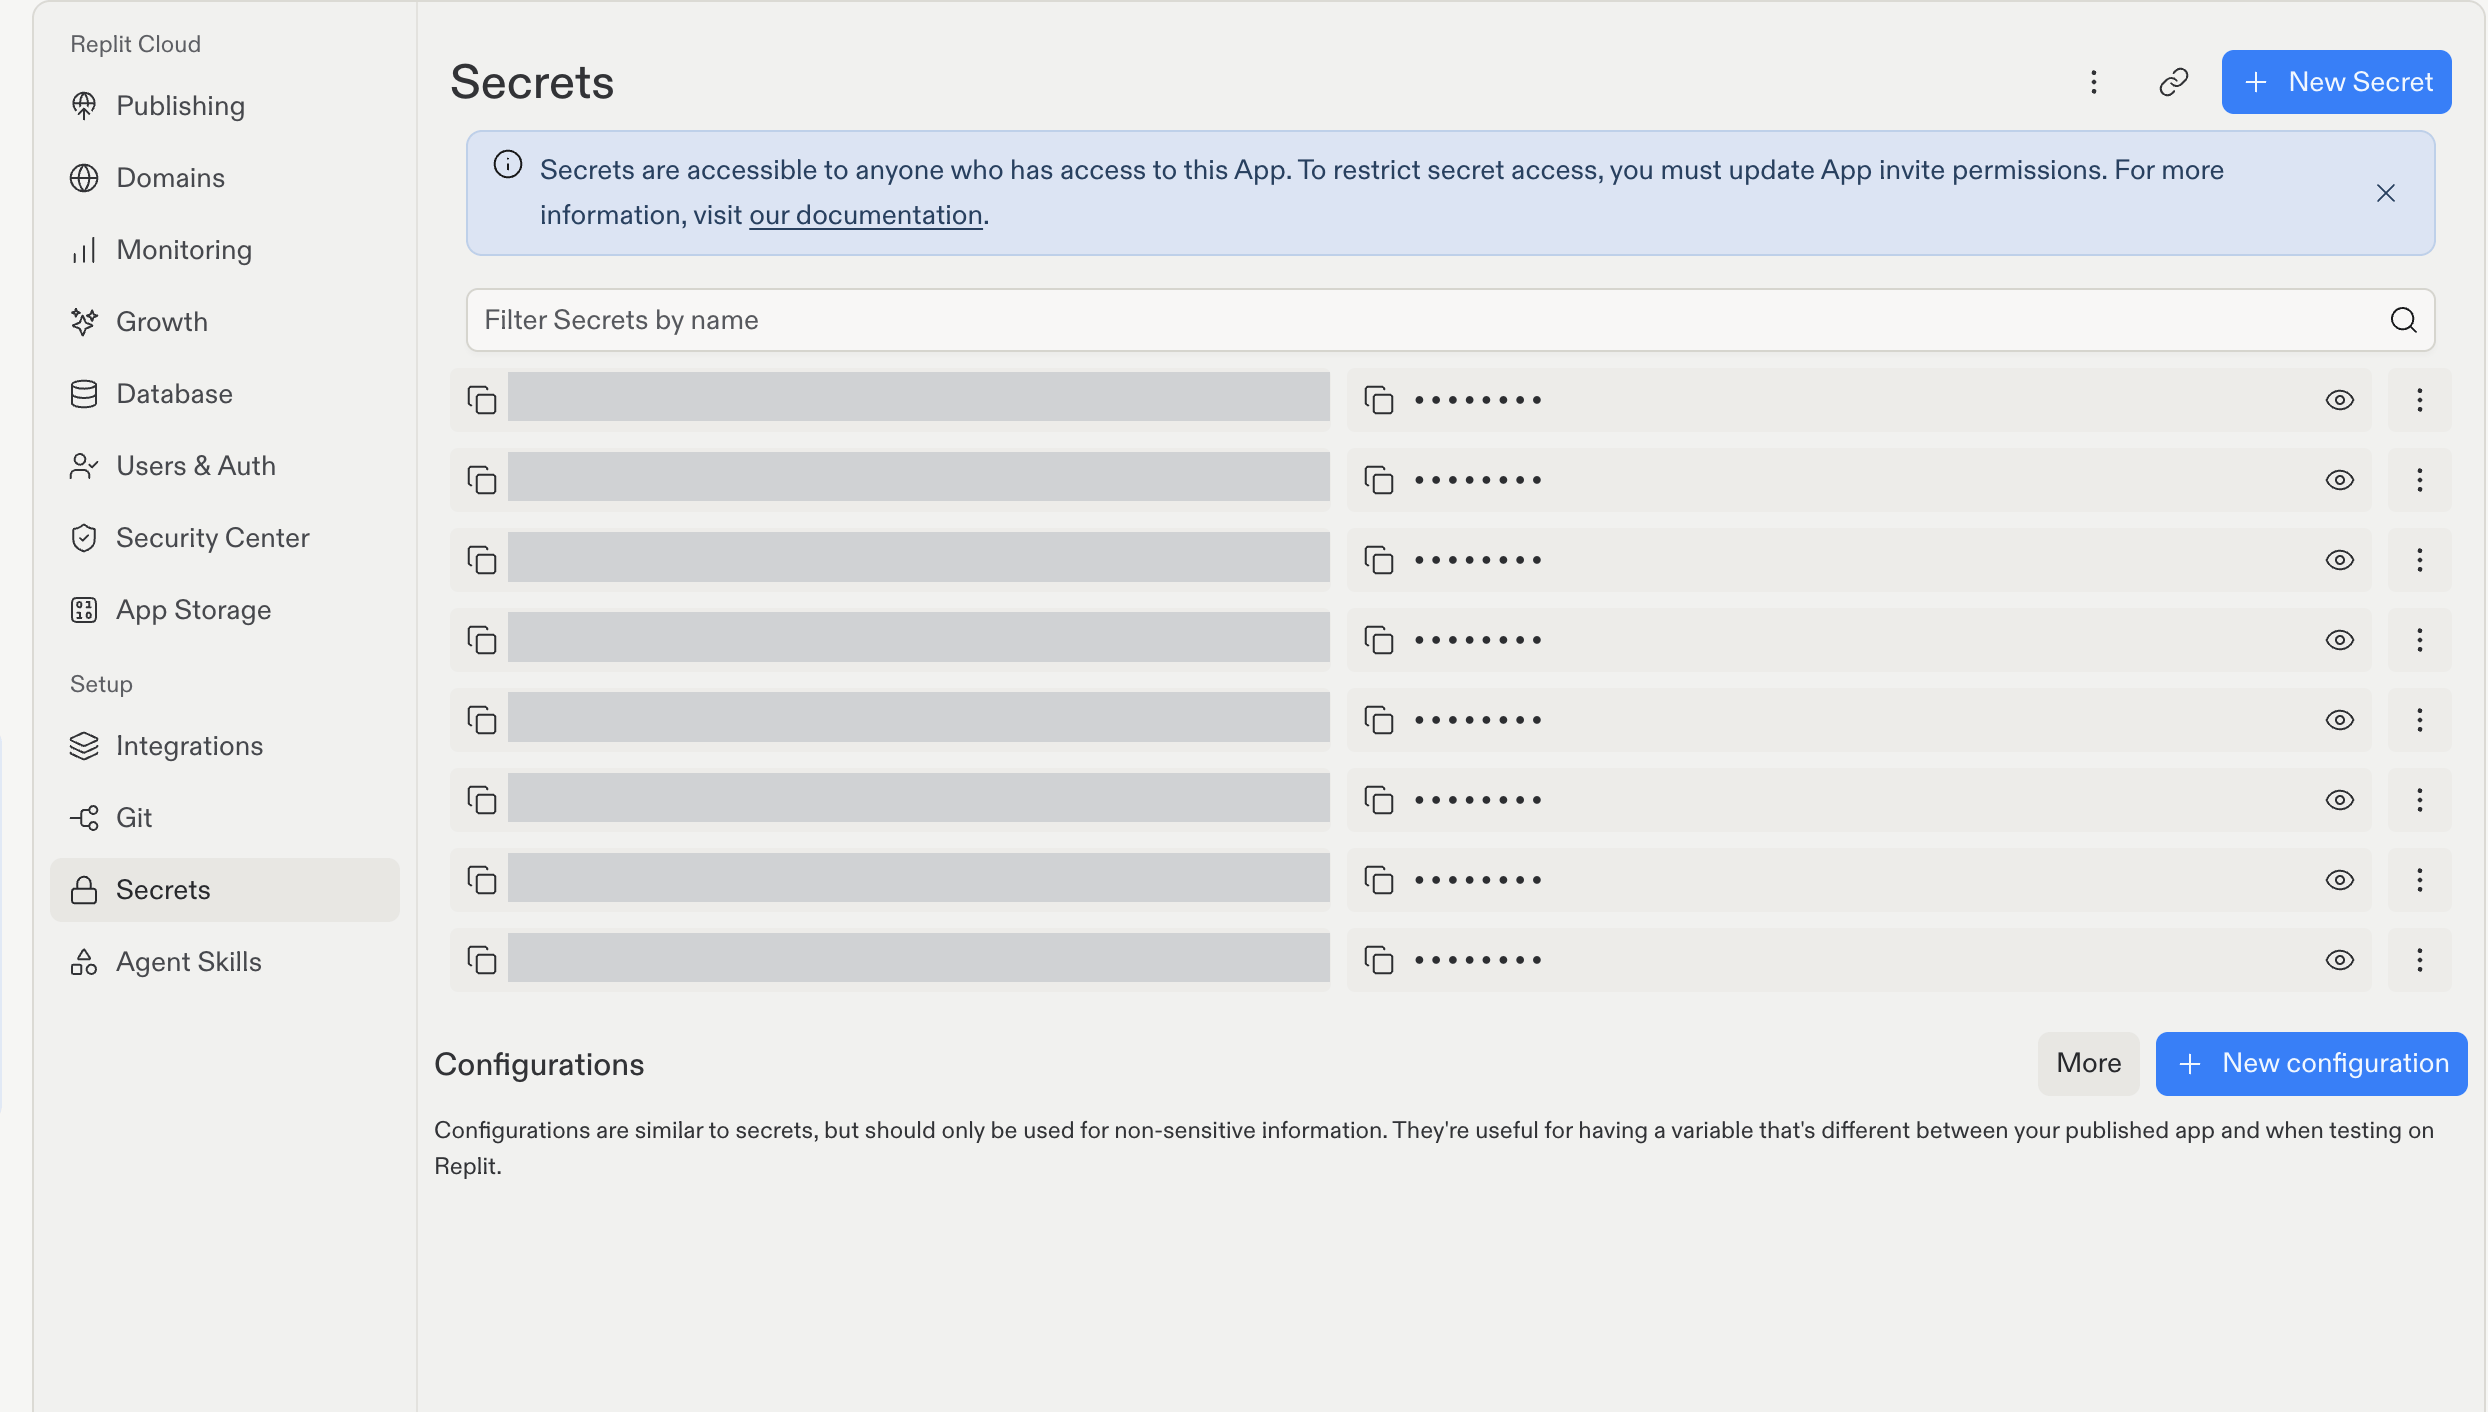This screenshot has width=2488, height=1412.
Task: Dismiss the secrets access info banner
Action: (x=2386, y=193)
